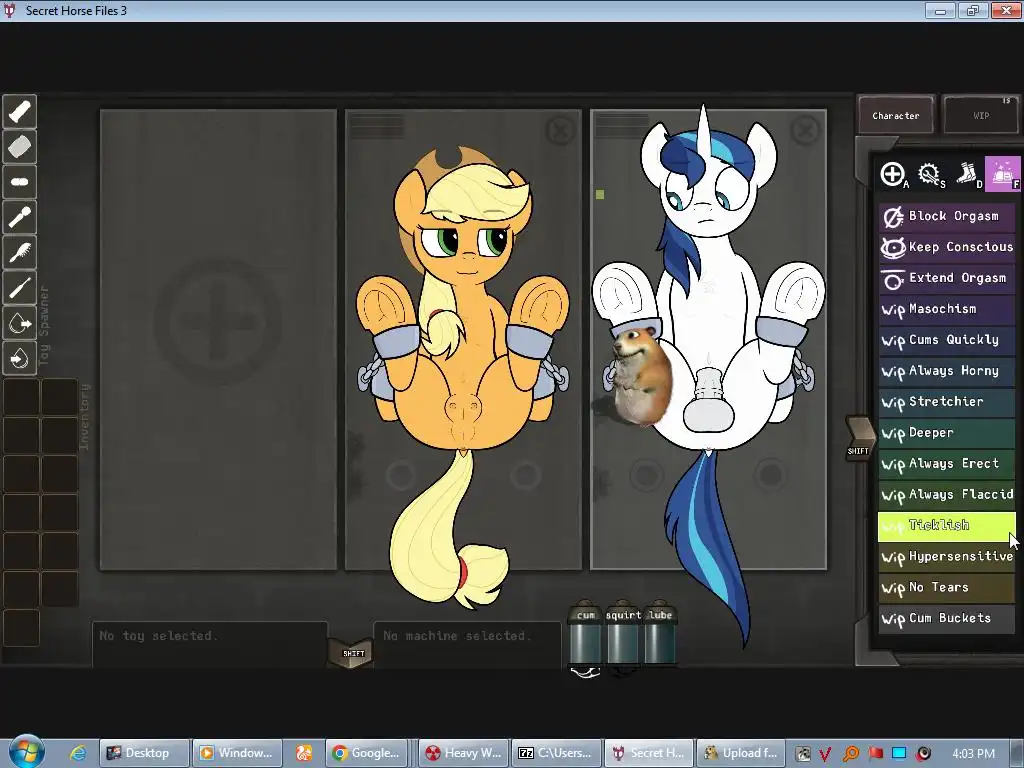Switch to the Heavy W... taskbar window
The height and width of the screenshot is (768, 1024).
pyautogui.click(x=464, y=753)
